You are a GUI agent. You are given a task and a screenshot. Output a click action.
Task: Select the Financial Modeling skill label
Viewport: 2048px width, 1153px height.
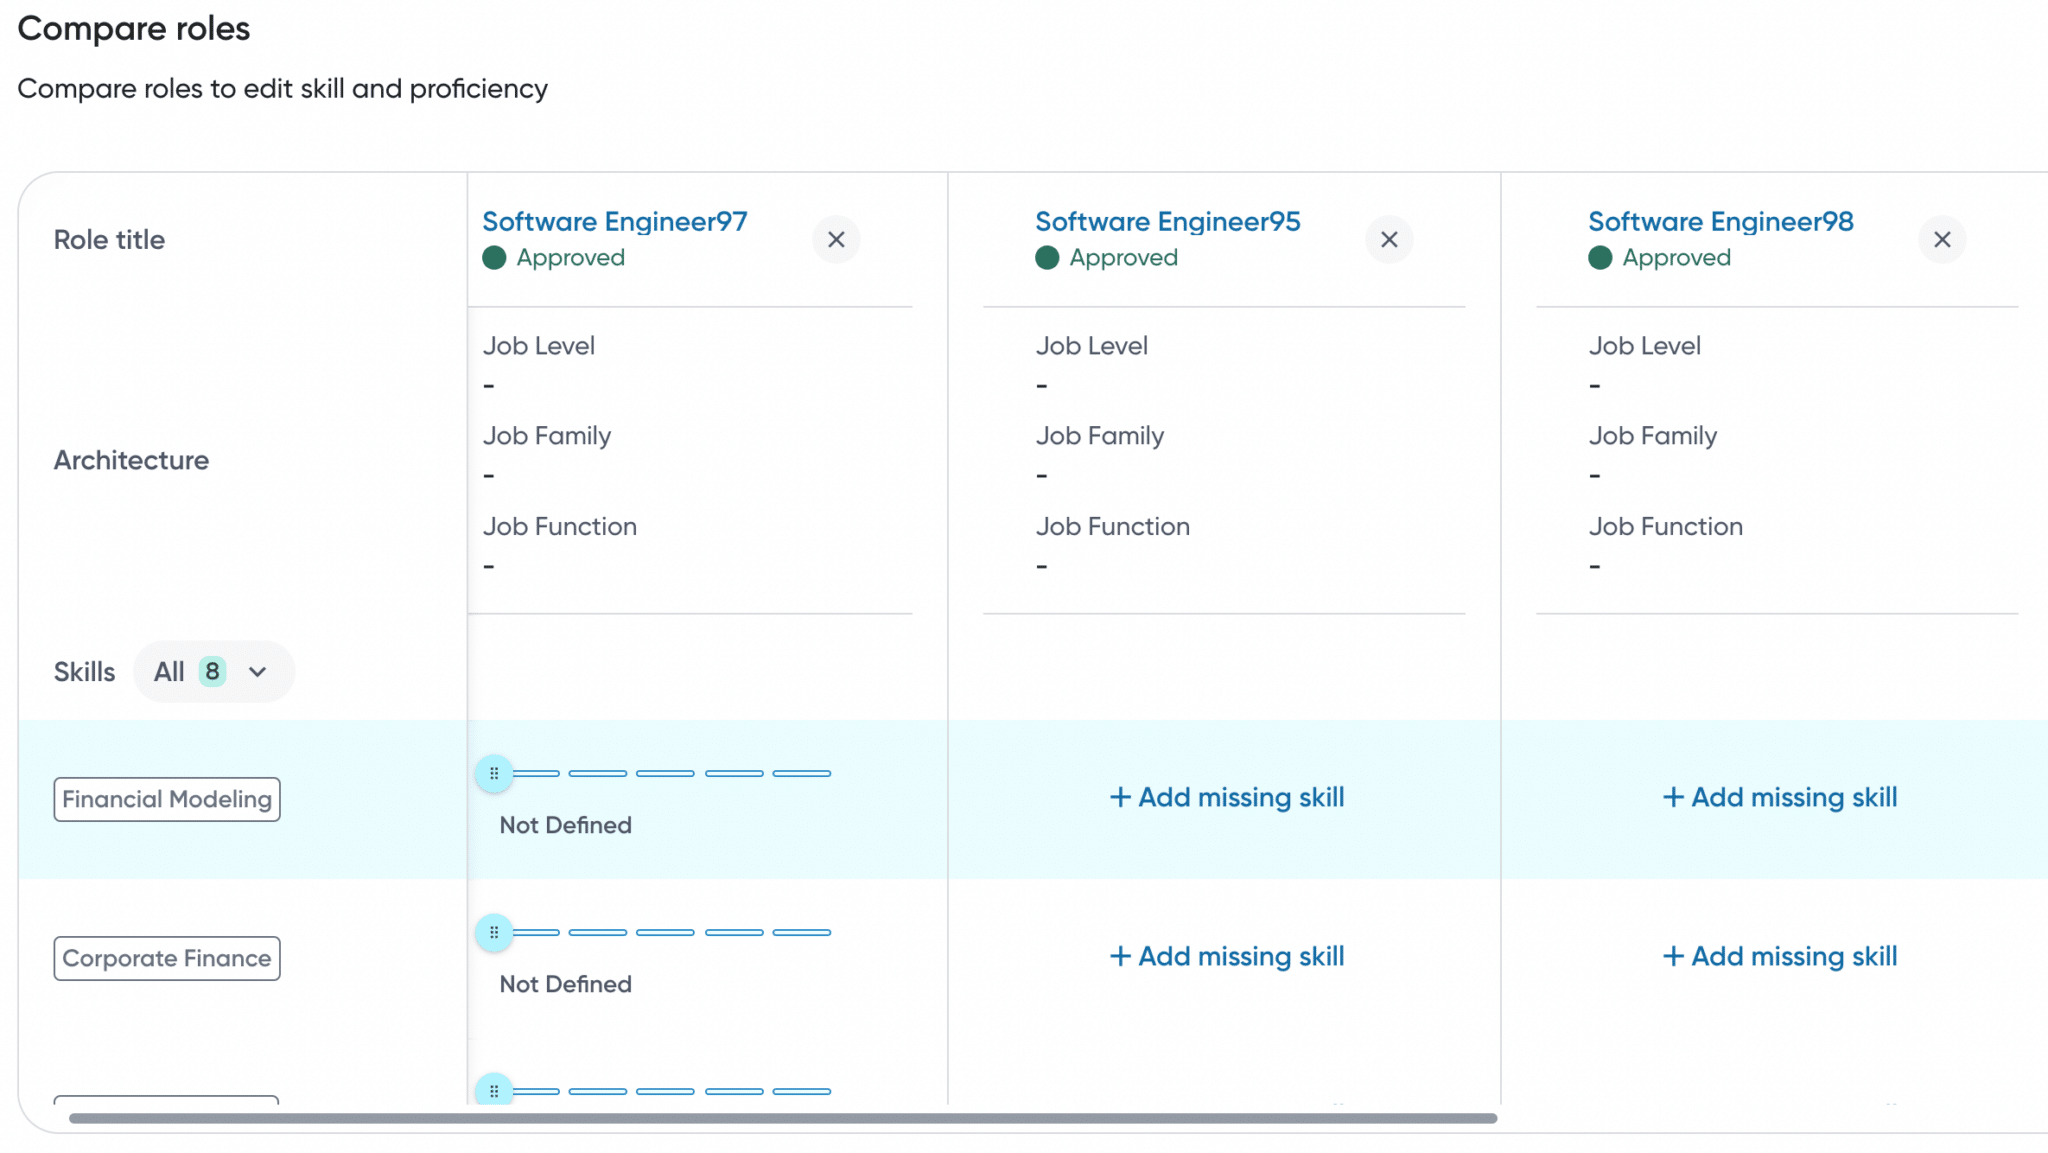tap(166, 798)
